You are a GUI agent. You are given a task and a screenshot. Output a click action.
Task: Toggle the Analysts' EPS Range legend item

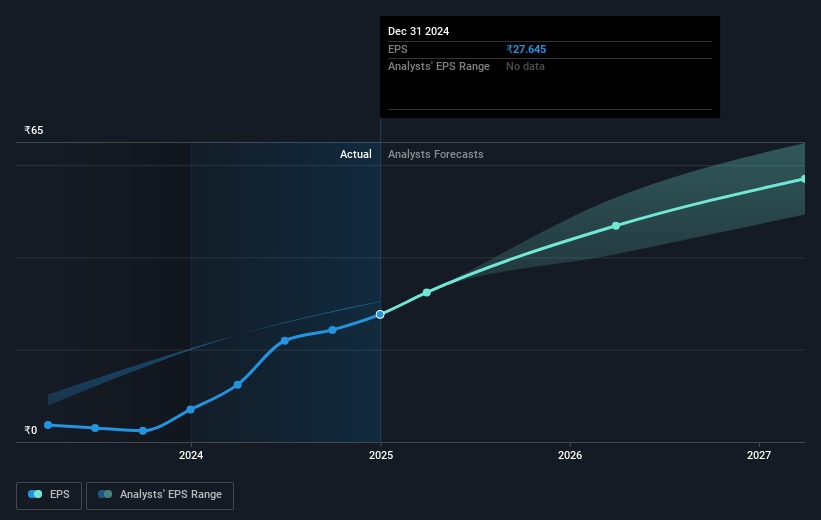coord(160,495)
